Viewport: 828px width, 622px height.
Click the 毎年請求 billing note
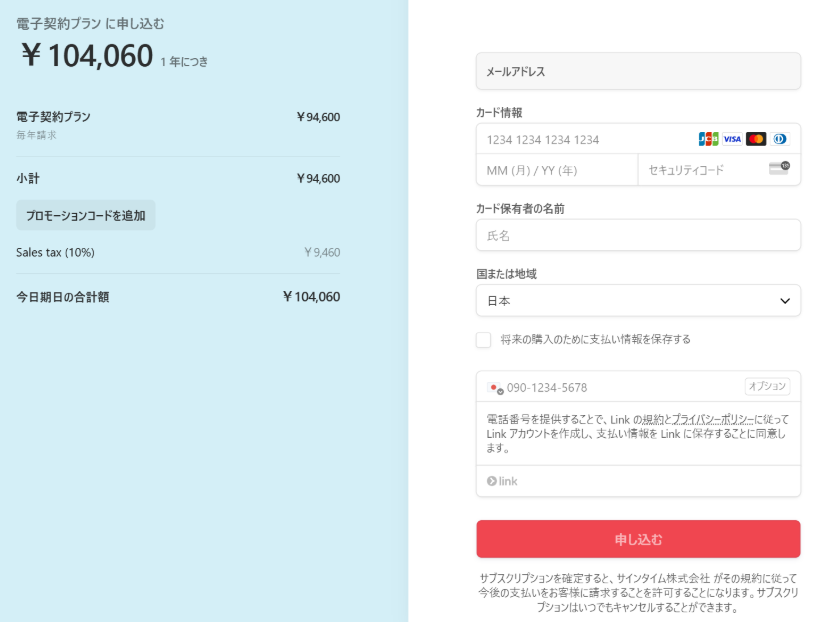36,135
